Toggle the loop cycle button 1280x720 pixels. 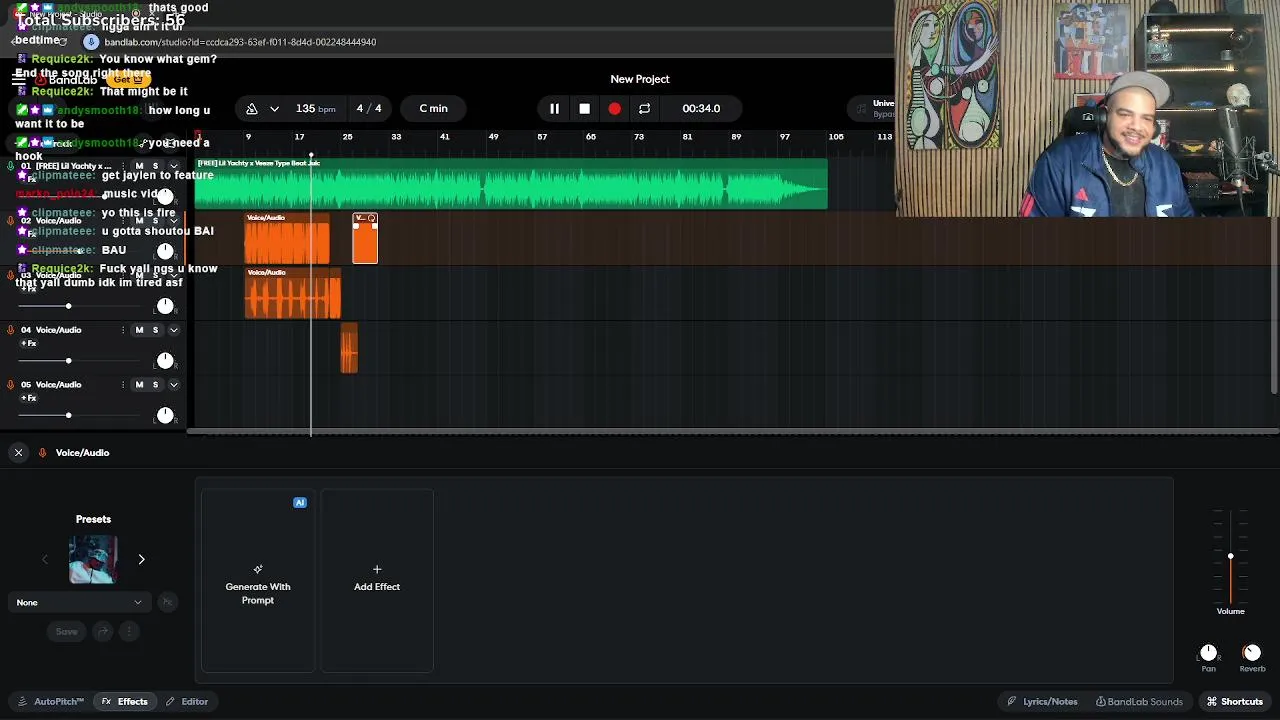coord(644,108)
